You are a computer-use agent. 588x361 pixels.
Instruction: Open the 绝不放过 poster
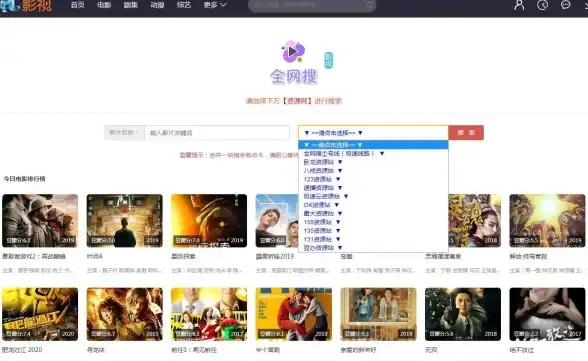click(x=547, y=314)
